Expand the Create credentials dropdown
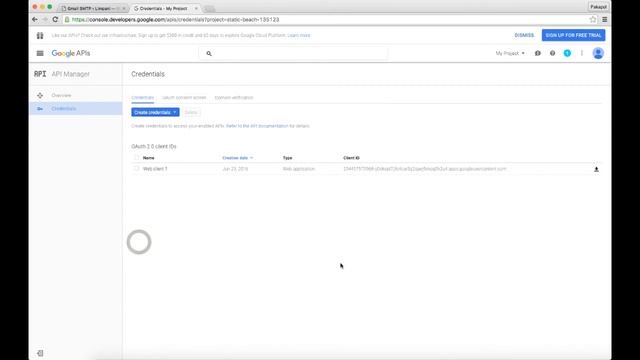Screen dimensions: 640x360 click(155, 112)
